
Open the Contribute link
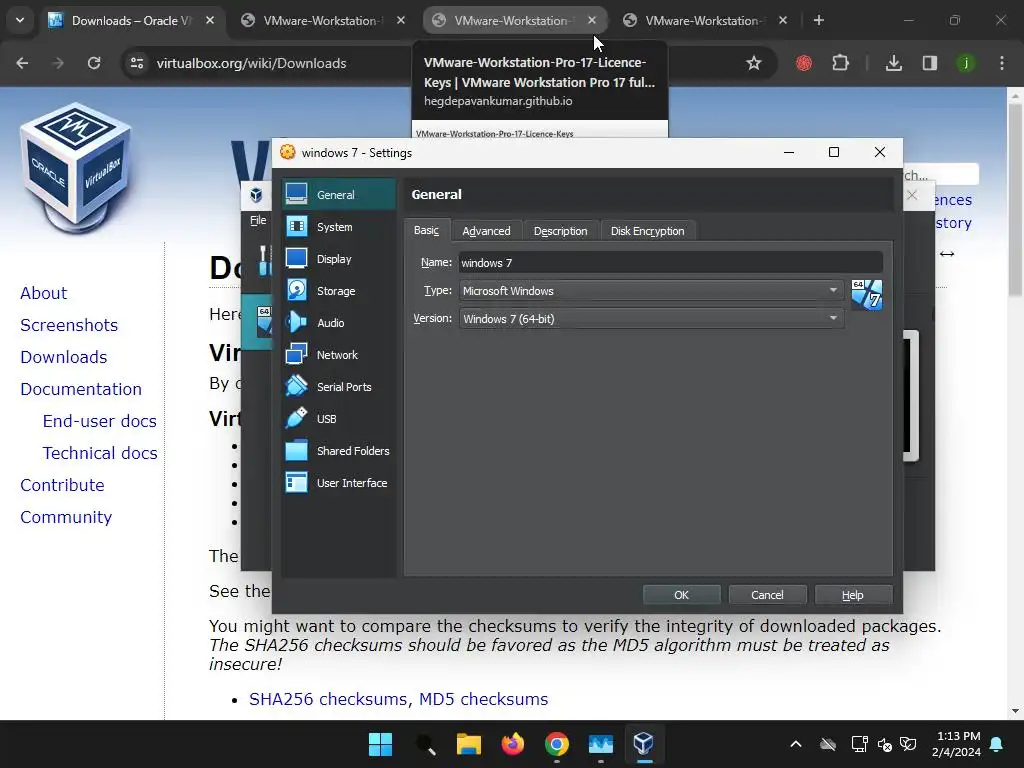click(x=62, y=485)
